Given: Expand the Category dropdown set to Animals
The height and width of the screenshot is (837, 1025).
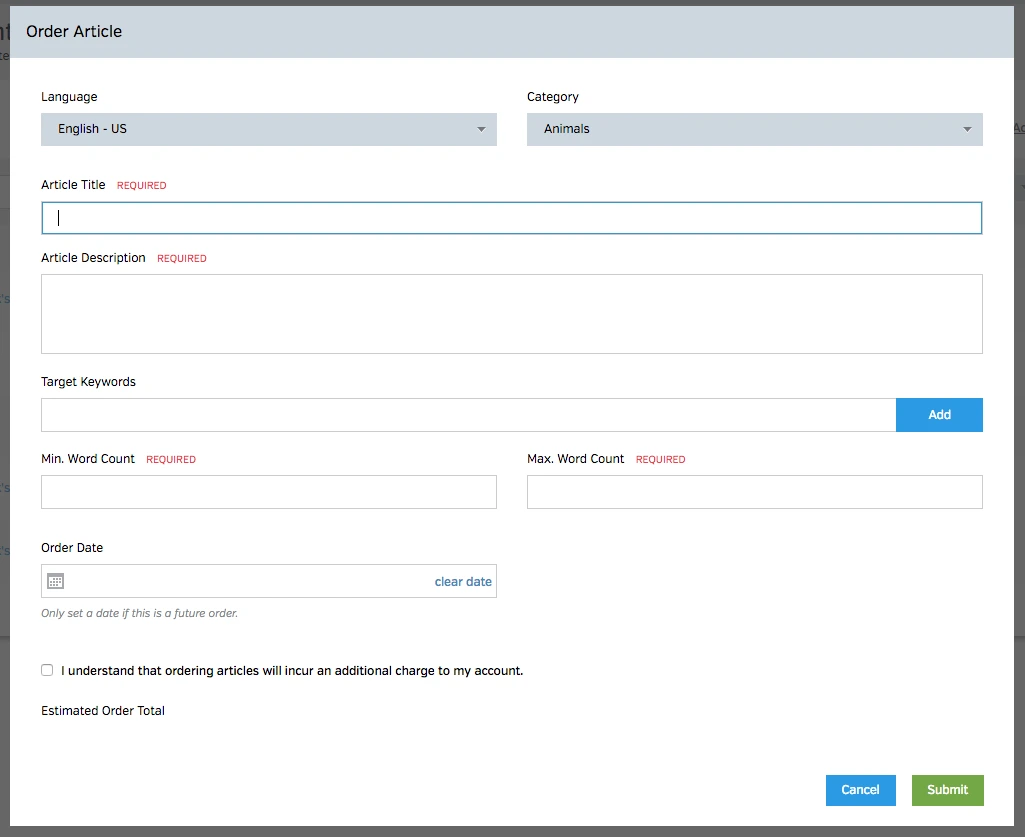Looking at the screenshot, I should point(754,129).
